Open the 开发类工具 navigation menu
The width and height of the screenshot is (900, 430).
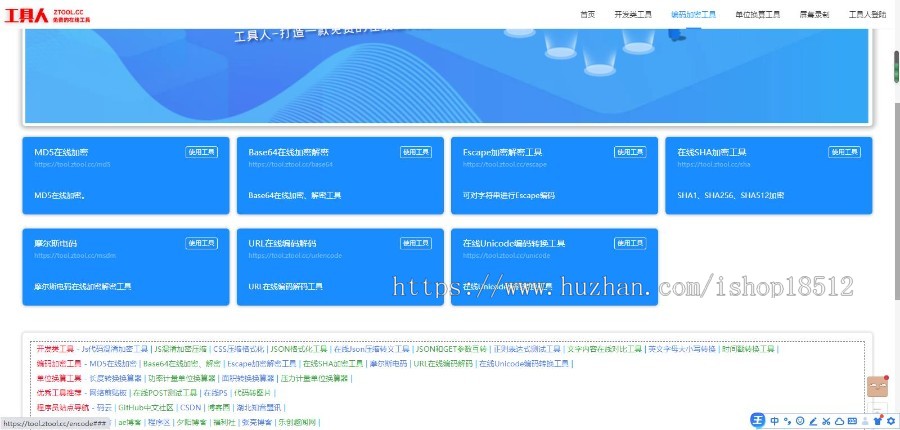coord(633,15)
